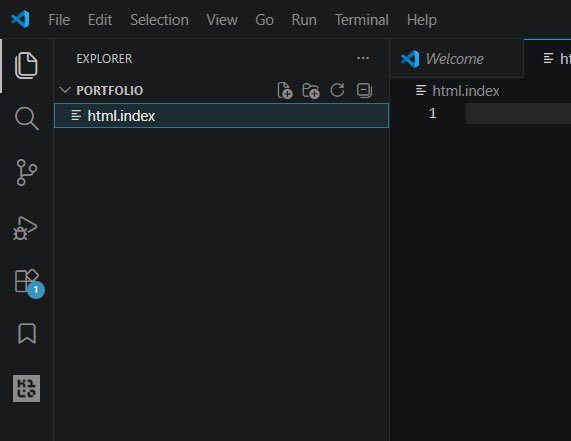The width and height of the screenshot is (571, 441).
Task: Open the Explorer view in activity bar
Action: tap(26, 66)
